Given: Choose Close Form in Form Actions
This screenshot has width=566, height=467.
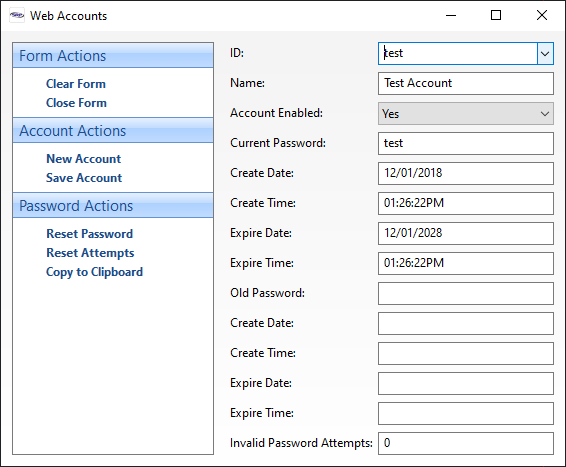Looking at the screenshot, I should click(x=76, y=103).
